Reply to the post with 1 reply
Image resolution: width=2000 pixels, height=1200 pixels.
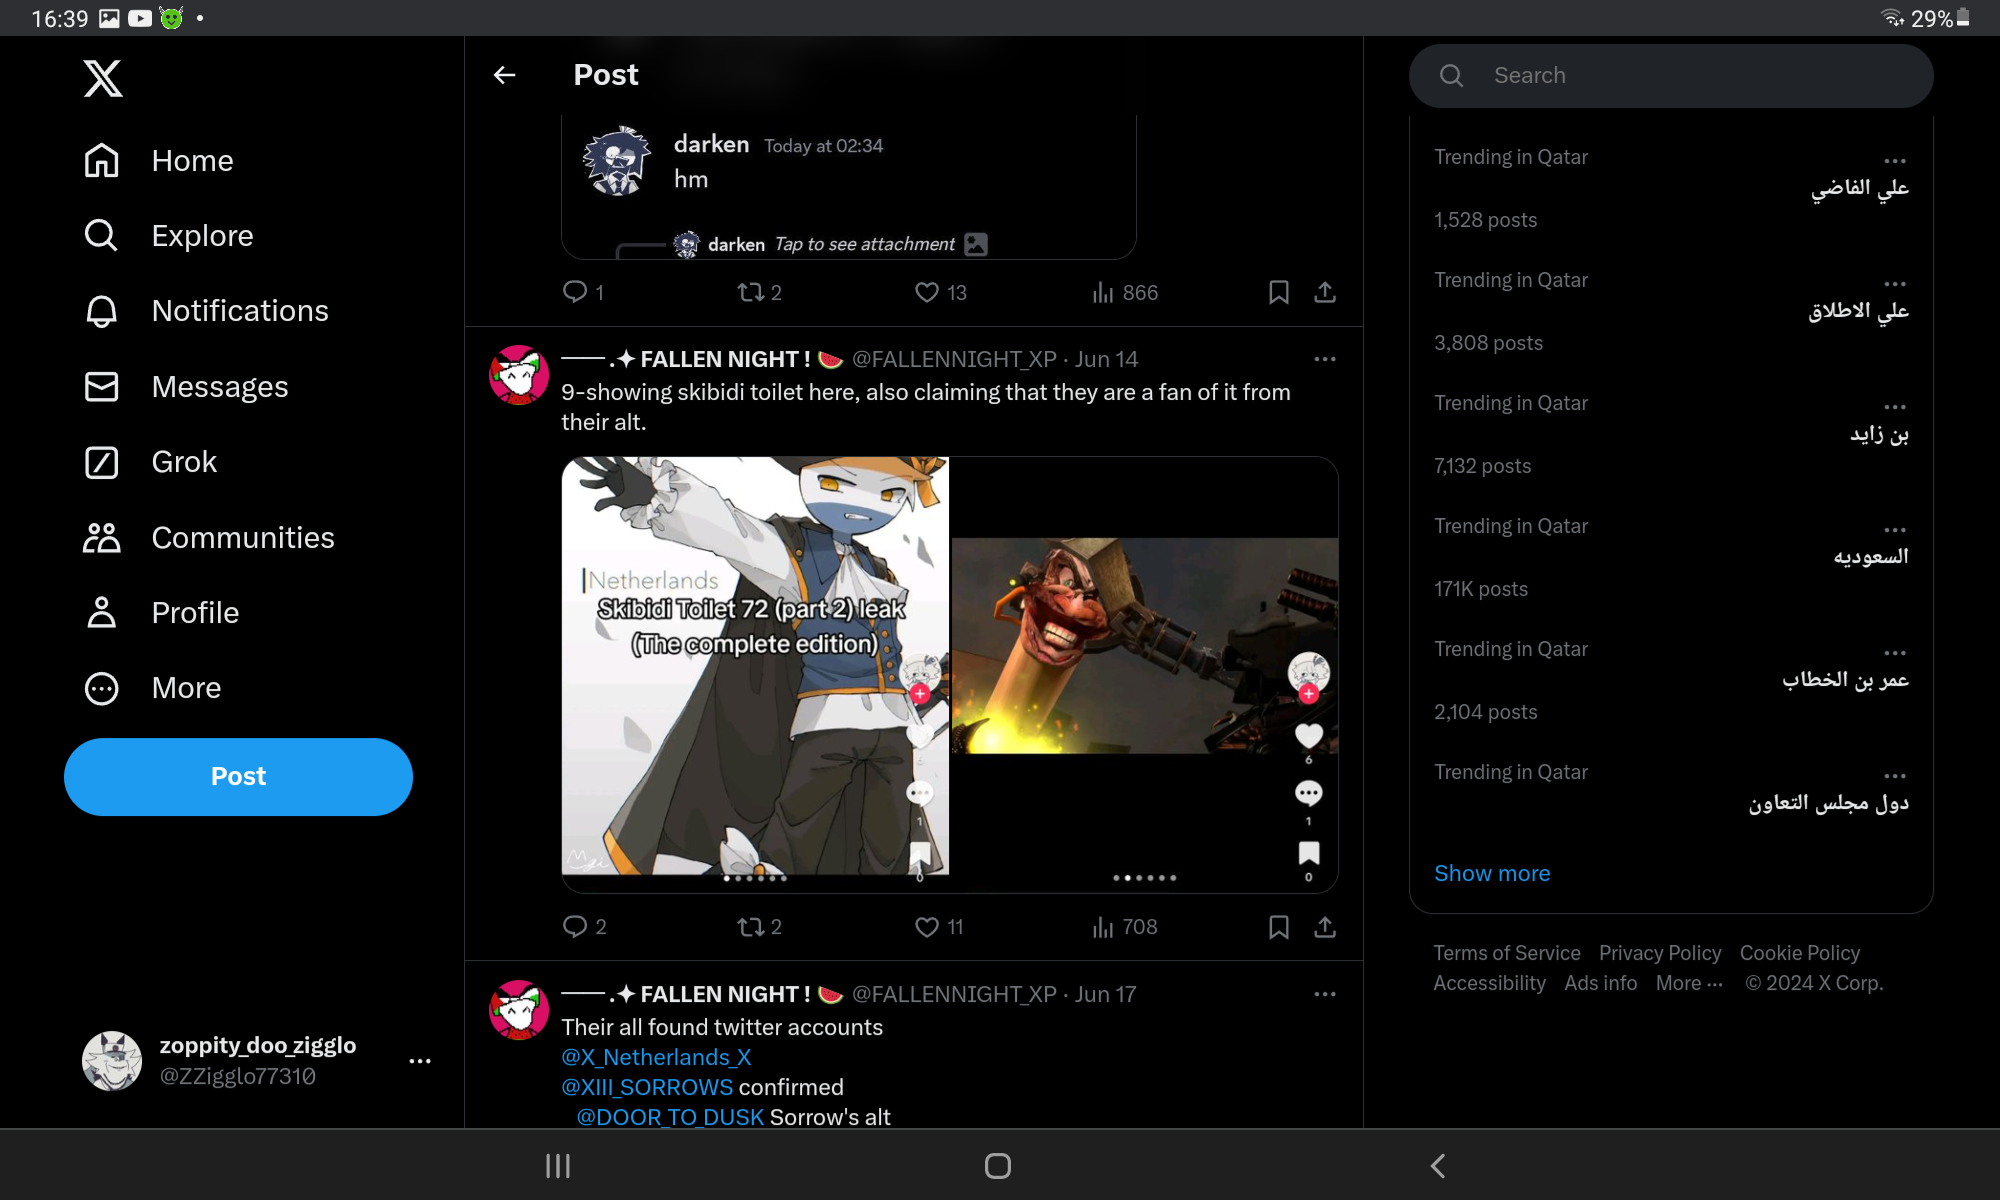pyautogui.click(x=583, y=292)
